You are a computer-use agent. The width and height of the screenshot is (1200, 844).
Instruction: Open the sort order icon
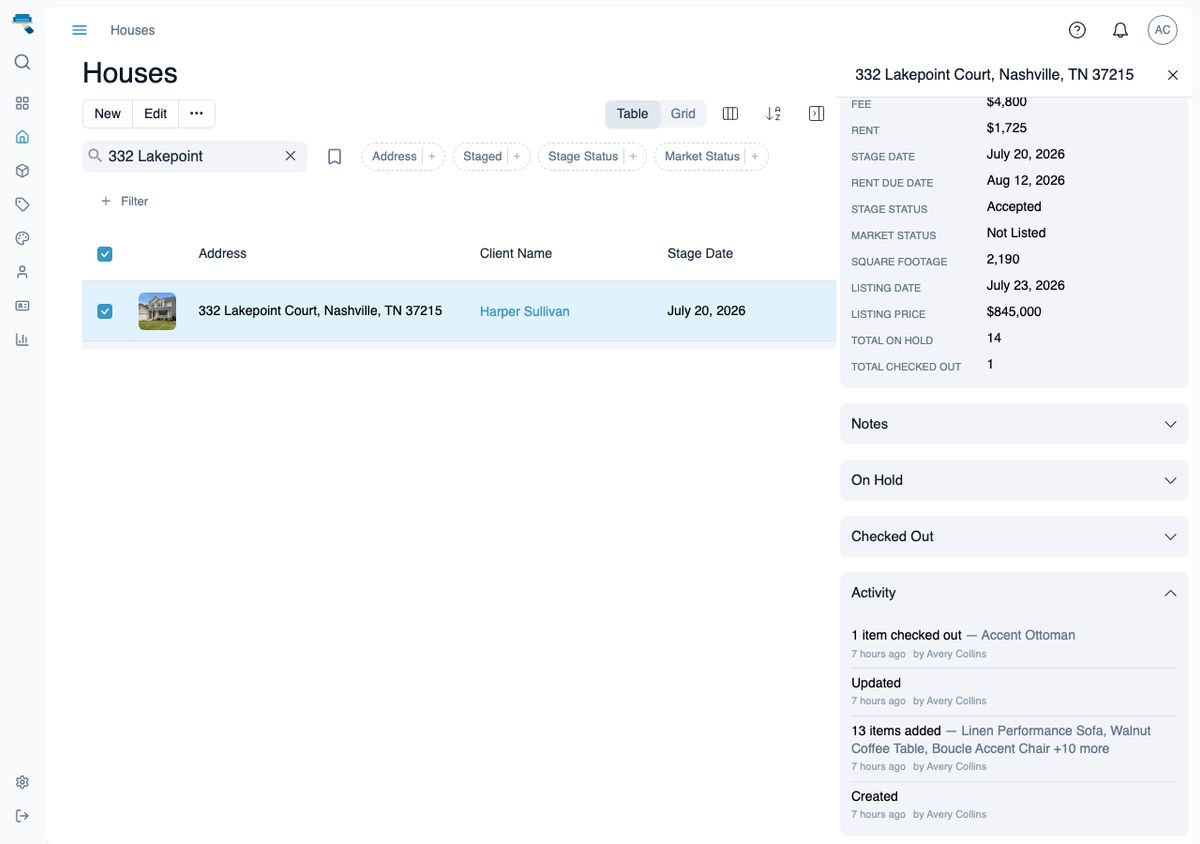(773, 114)
